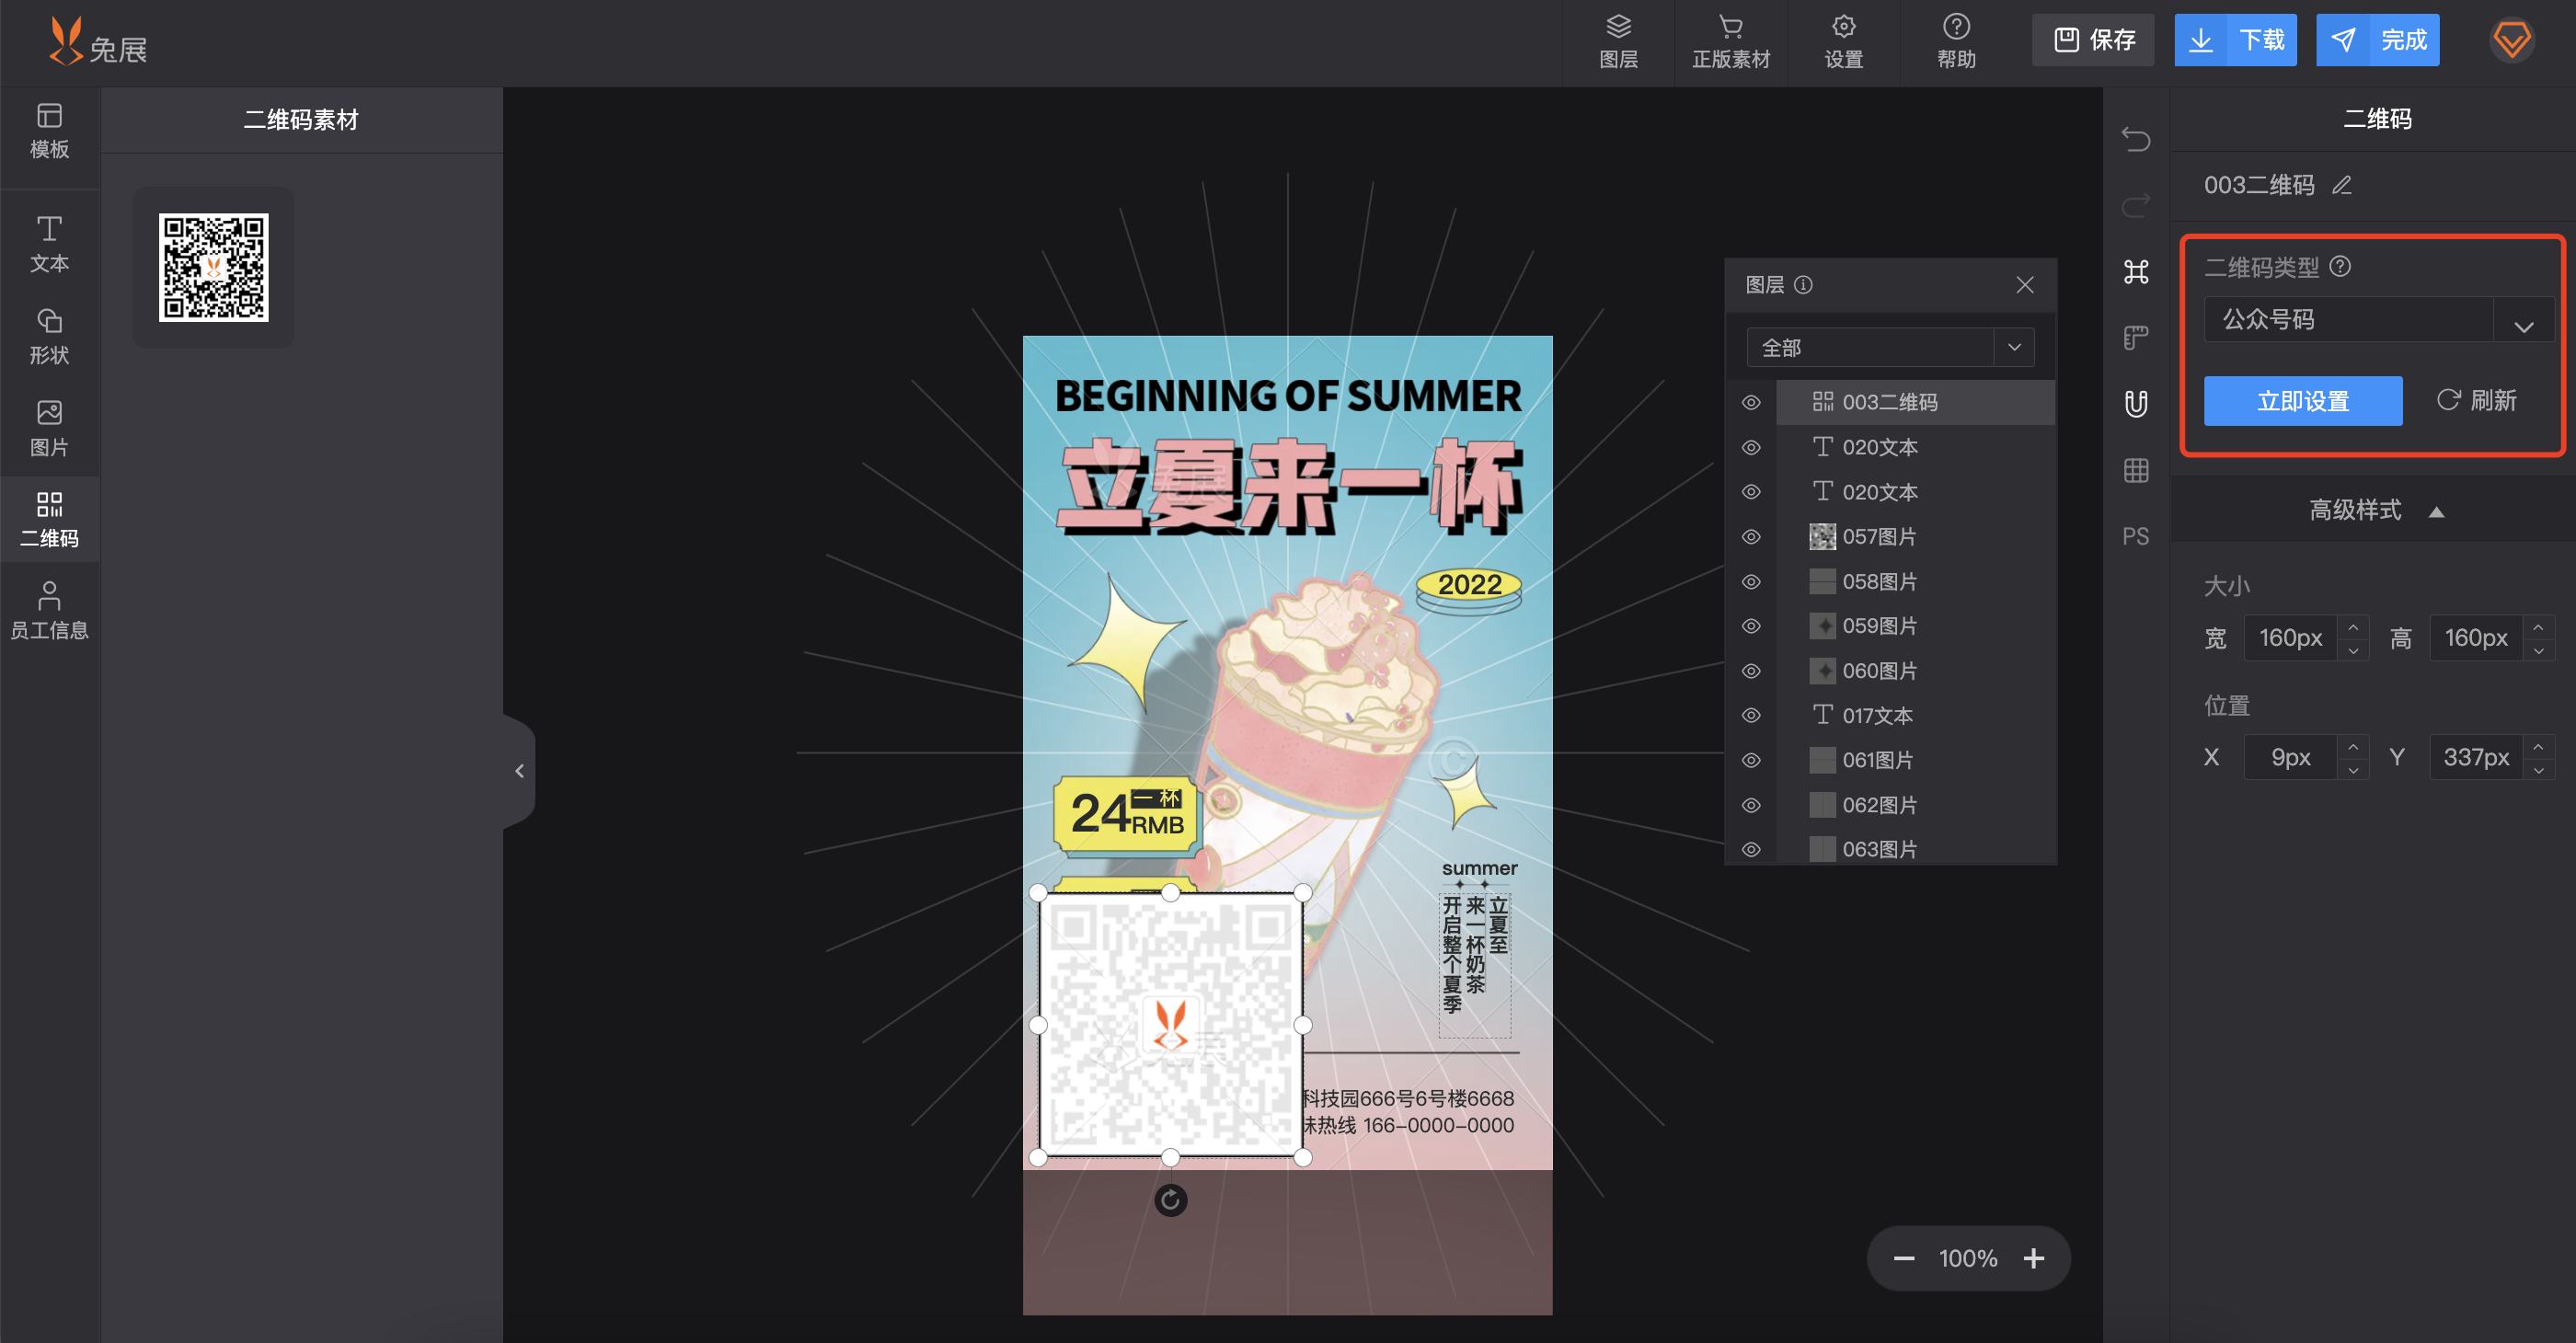Hide the 058图片 layer
2576x1343 pixels.
(1750, 581)
